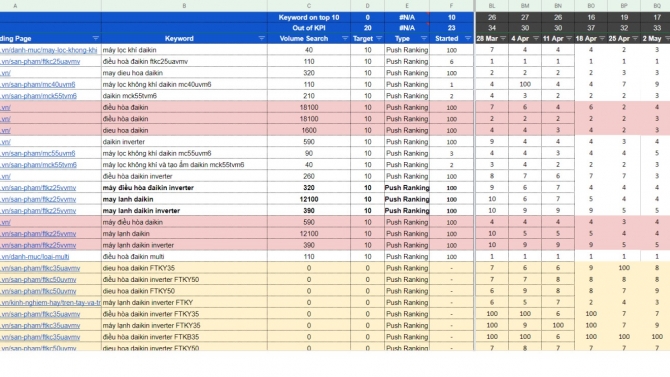This screenshot has height=377, width=670.
Task: Select volume cell 260
Action: [x=309, y=176]
